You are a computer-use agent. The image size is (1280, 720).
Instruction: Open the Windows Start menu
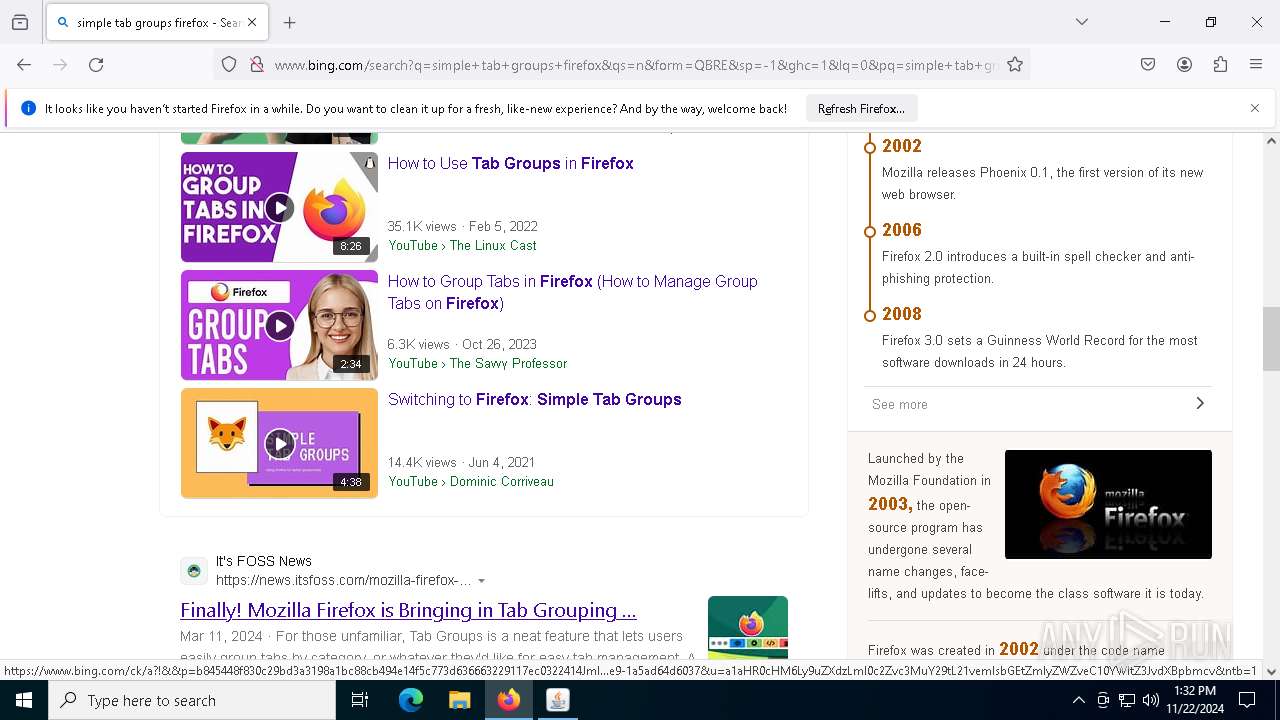click(24, 700)
